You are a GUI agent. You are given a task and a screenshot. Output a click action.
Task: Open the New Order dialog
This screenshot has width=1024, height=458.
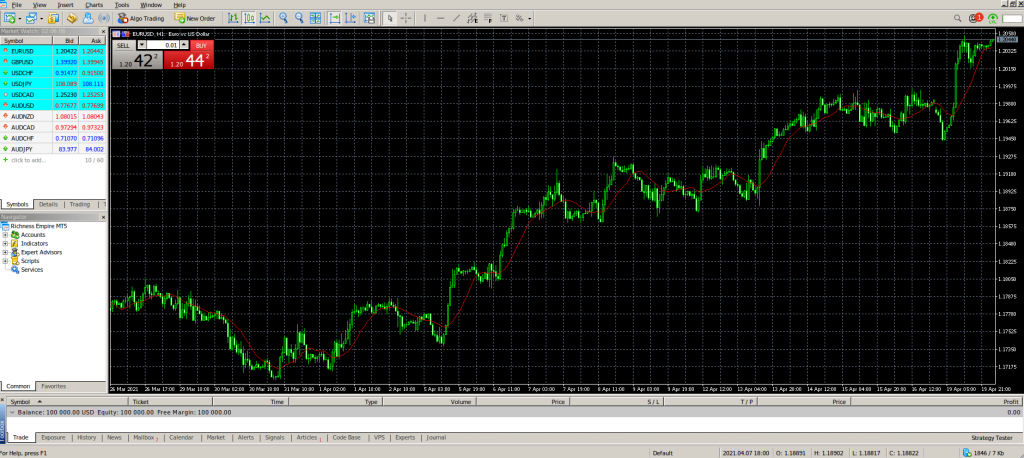[x=194, y=18]
